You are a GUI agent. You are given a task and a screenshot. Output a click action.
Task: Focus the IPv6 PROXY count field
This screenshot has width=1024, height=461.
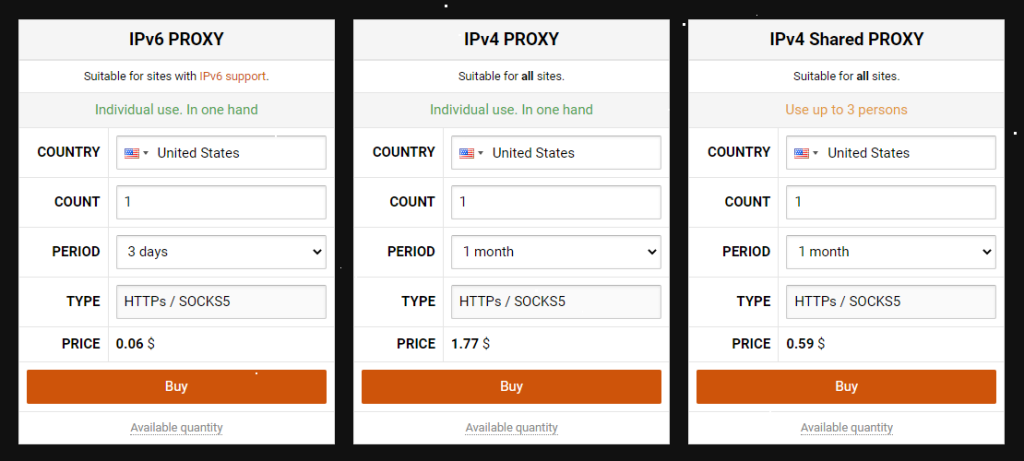(x=221, y=202)
